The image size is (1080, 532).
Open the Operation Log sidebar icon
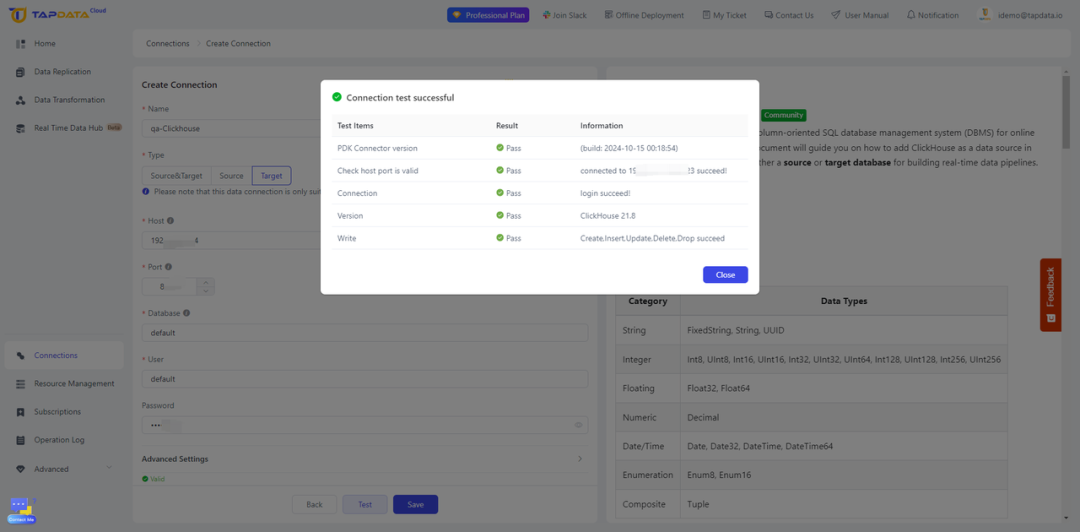[x=21, y=440]
